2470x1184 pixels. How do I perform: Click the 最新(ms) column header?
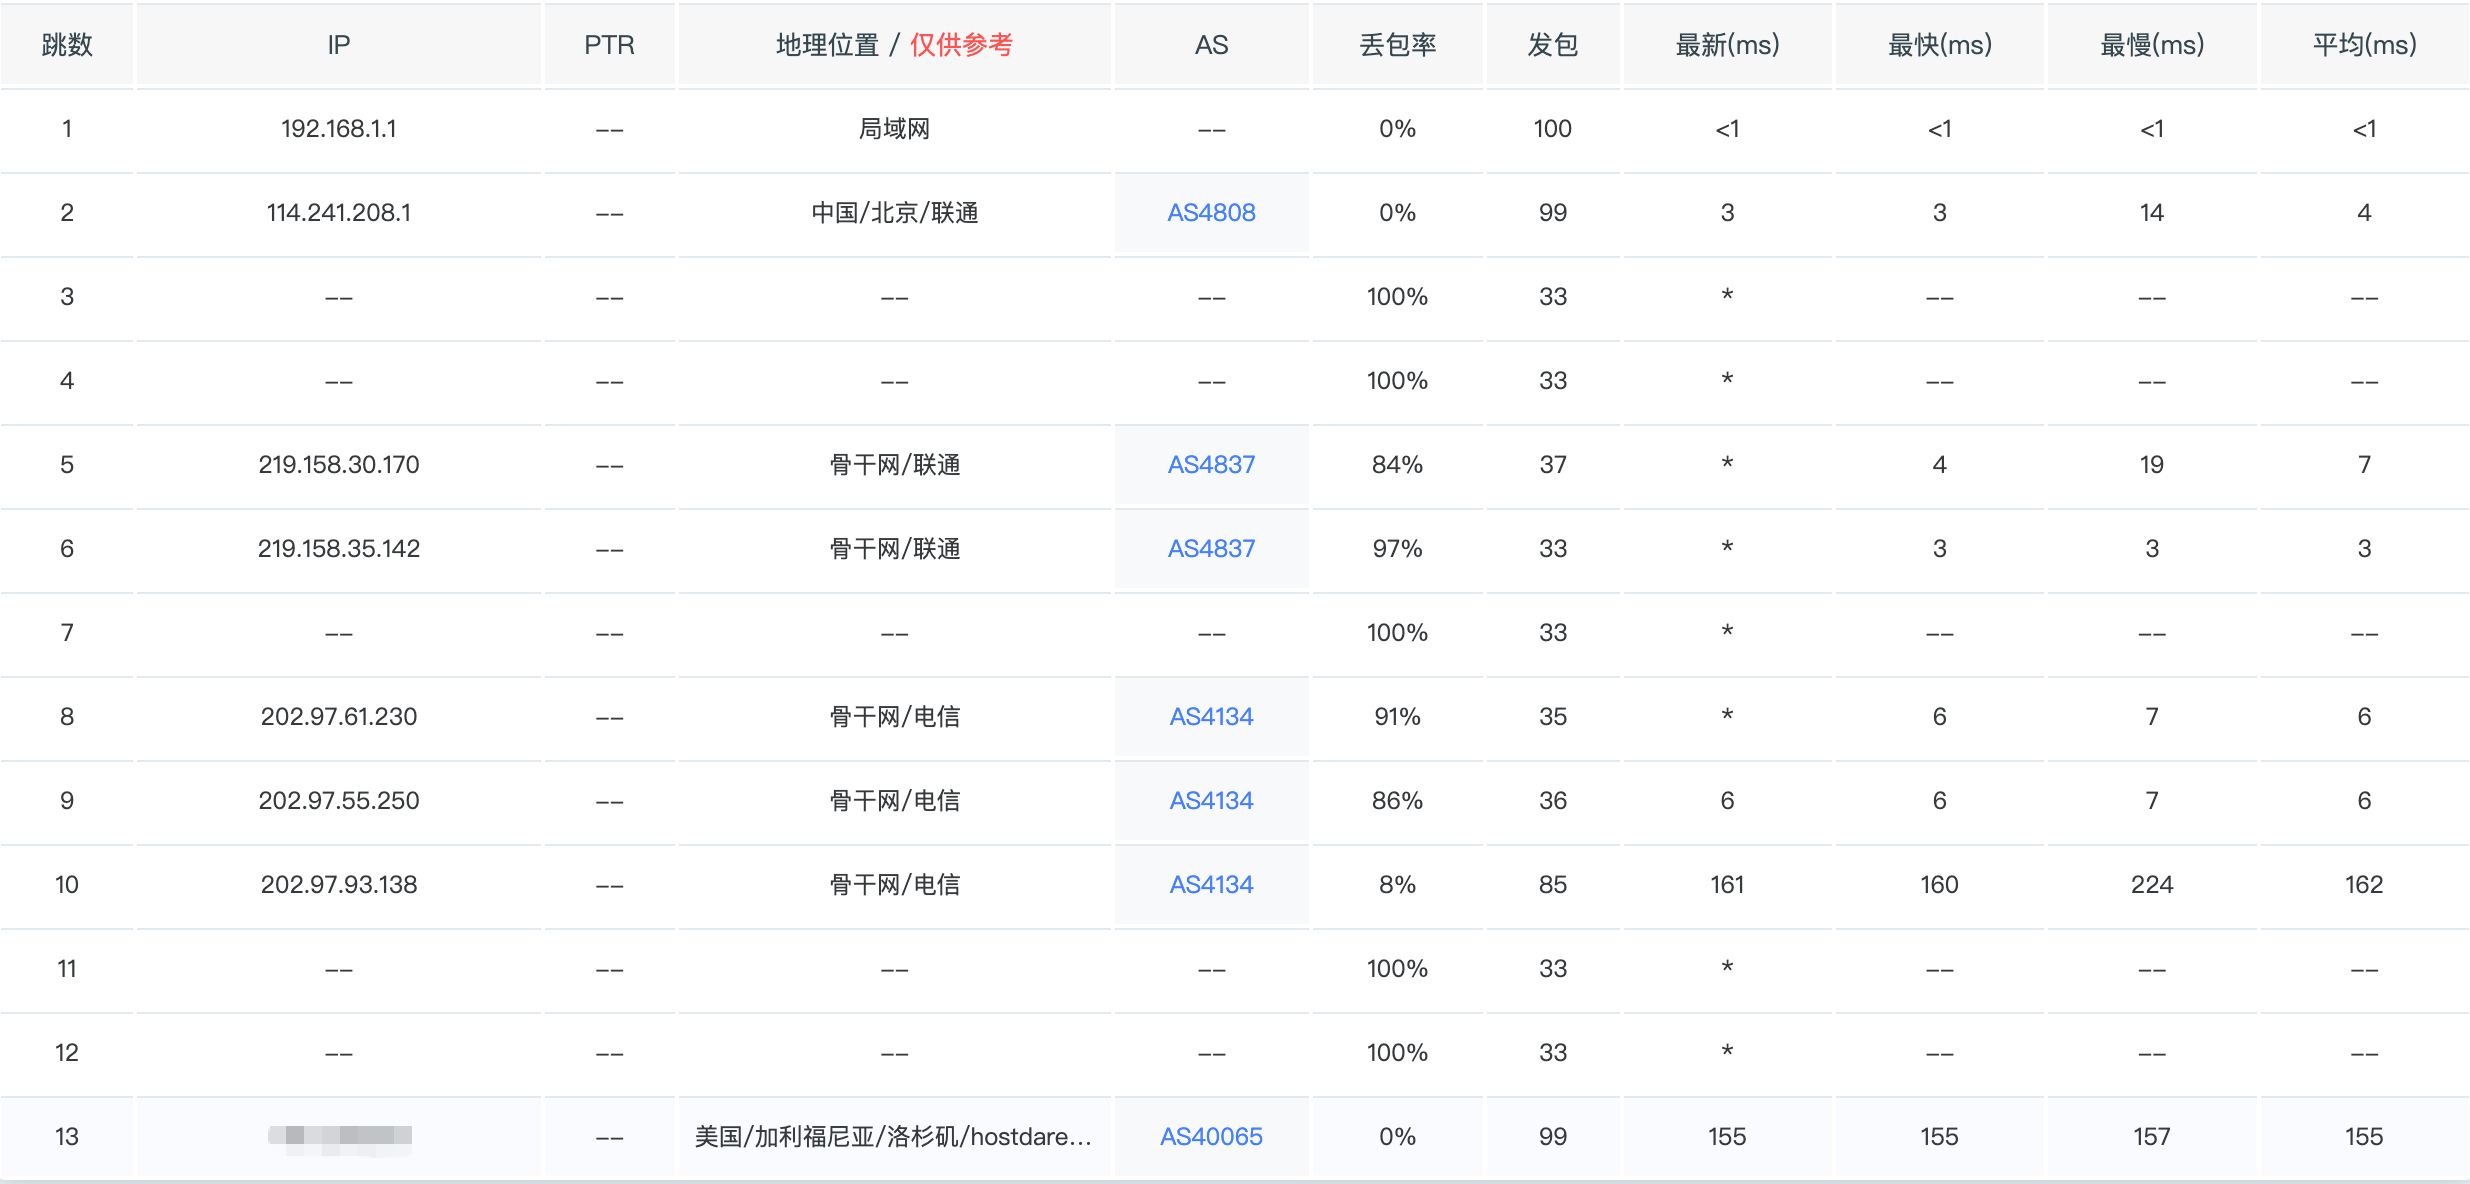click(x=1728, y=45)
